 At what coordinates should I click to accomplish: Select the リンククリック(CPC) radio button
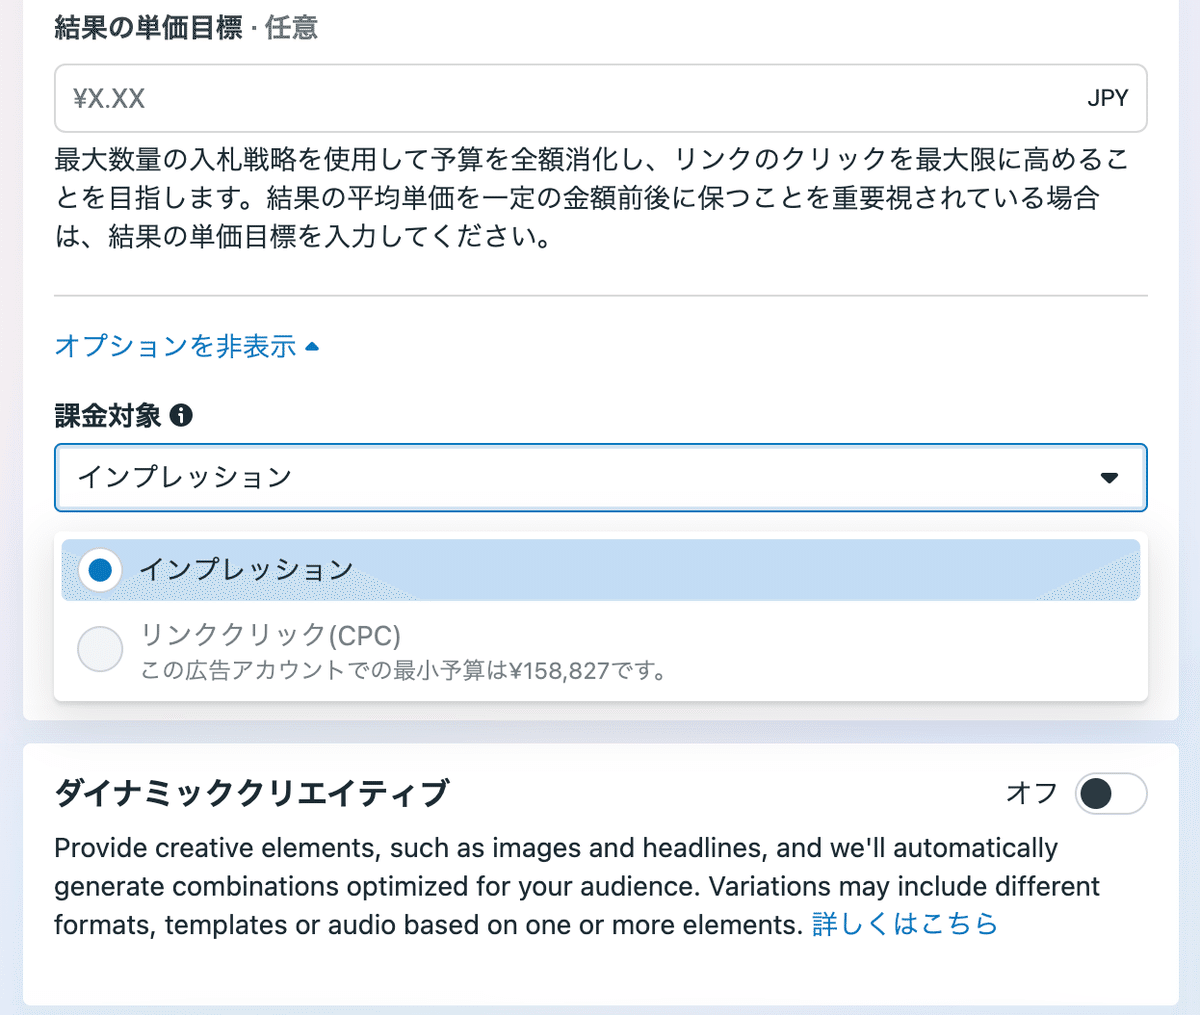[x=100, y=649]
